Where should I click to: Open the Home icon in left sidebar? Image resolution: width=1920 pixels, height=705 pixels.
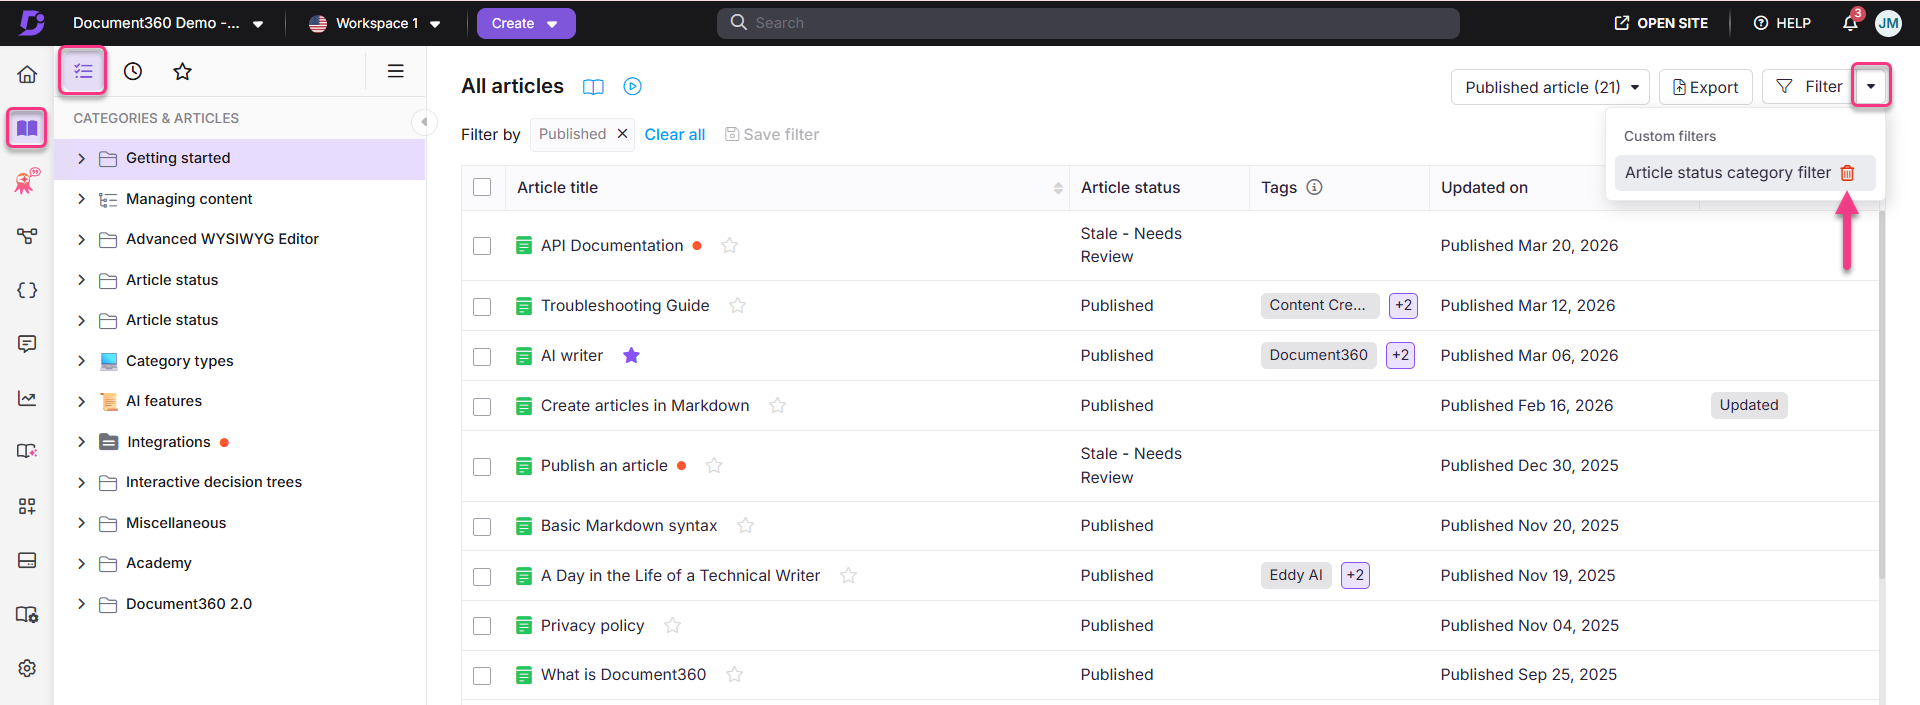(27, 74)
